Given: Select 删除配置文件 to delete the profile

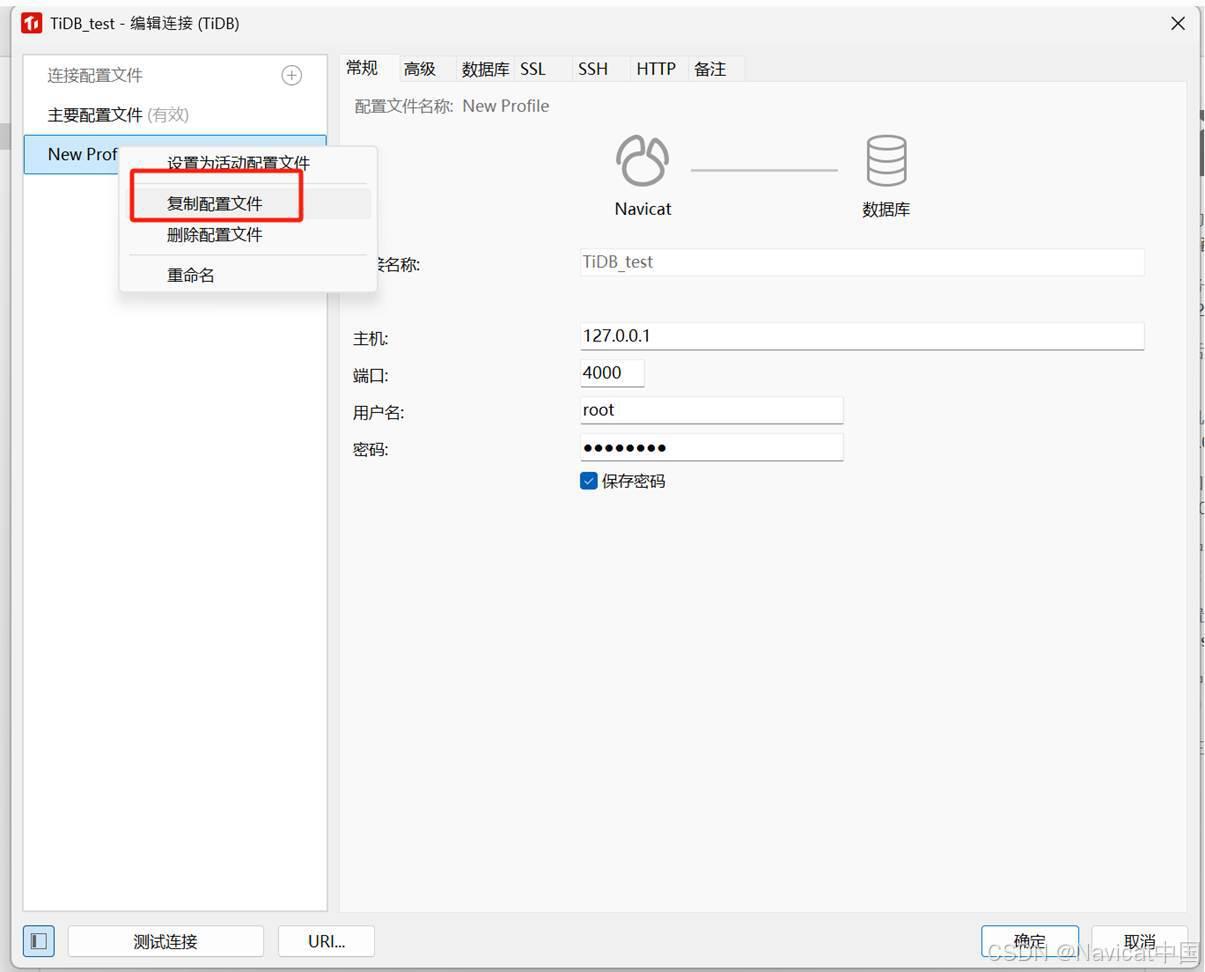Looking at the screenshot, I should 216,234.
